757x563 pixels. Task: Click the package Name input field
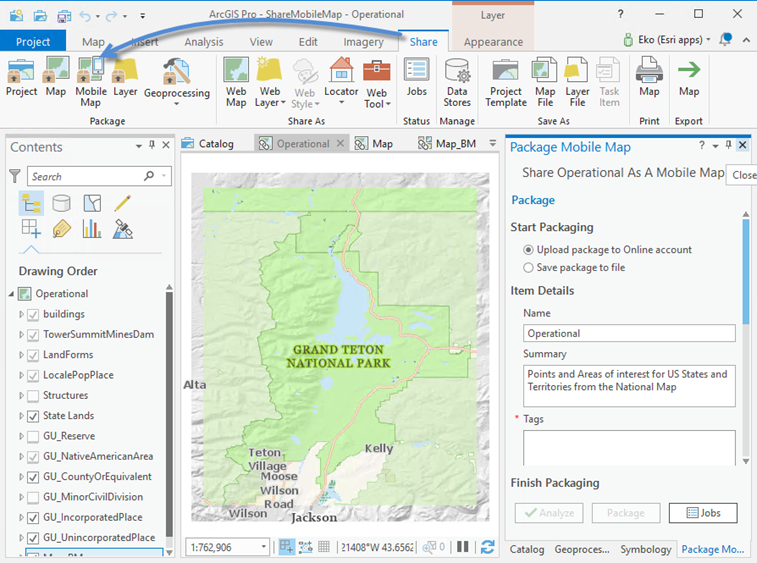pyautogui.click(x=629, y=333)
